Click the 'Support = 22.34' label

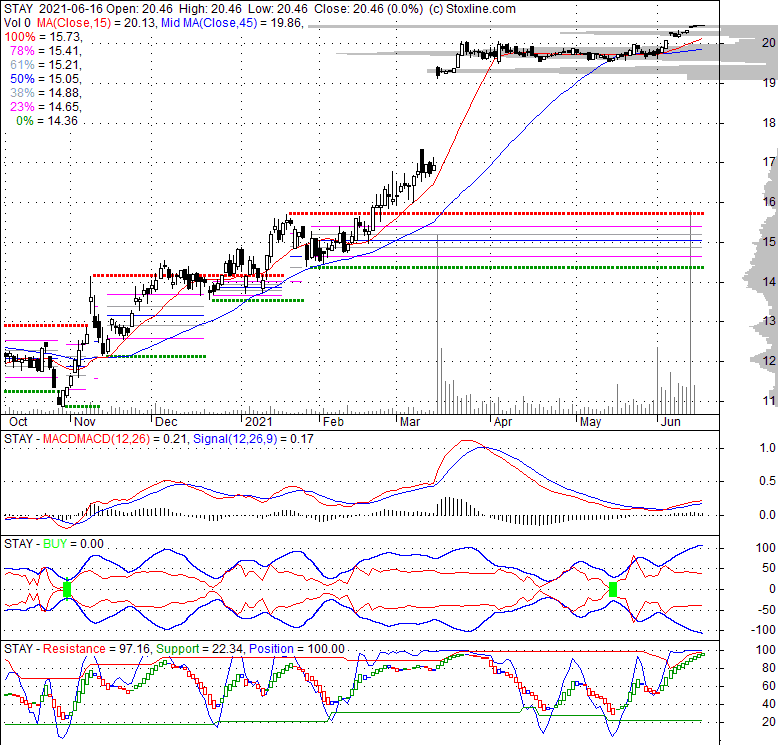click(199, 649)
